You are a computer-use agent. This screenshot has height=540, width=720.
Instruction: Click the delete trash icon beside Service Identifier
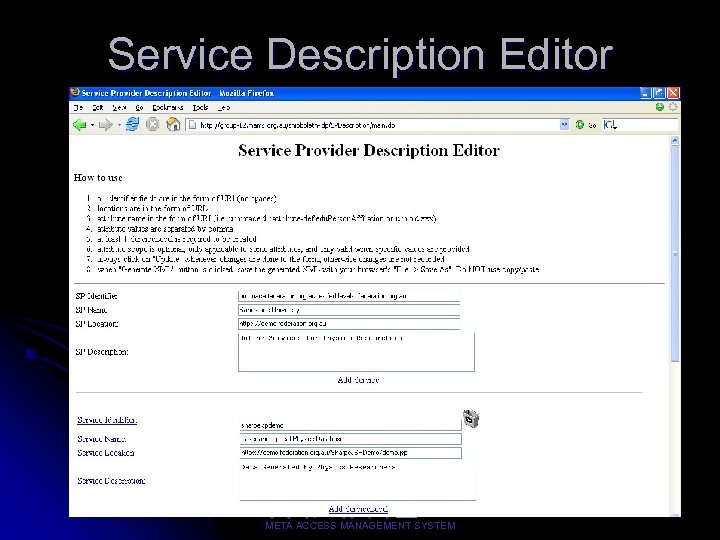pyautogui.click(x=471, y=418)
